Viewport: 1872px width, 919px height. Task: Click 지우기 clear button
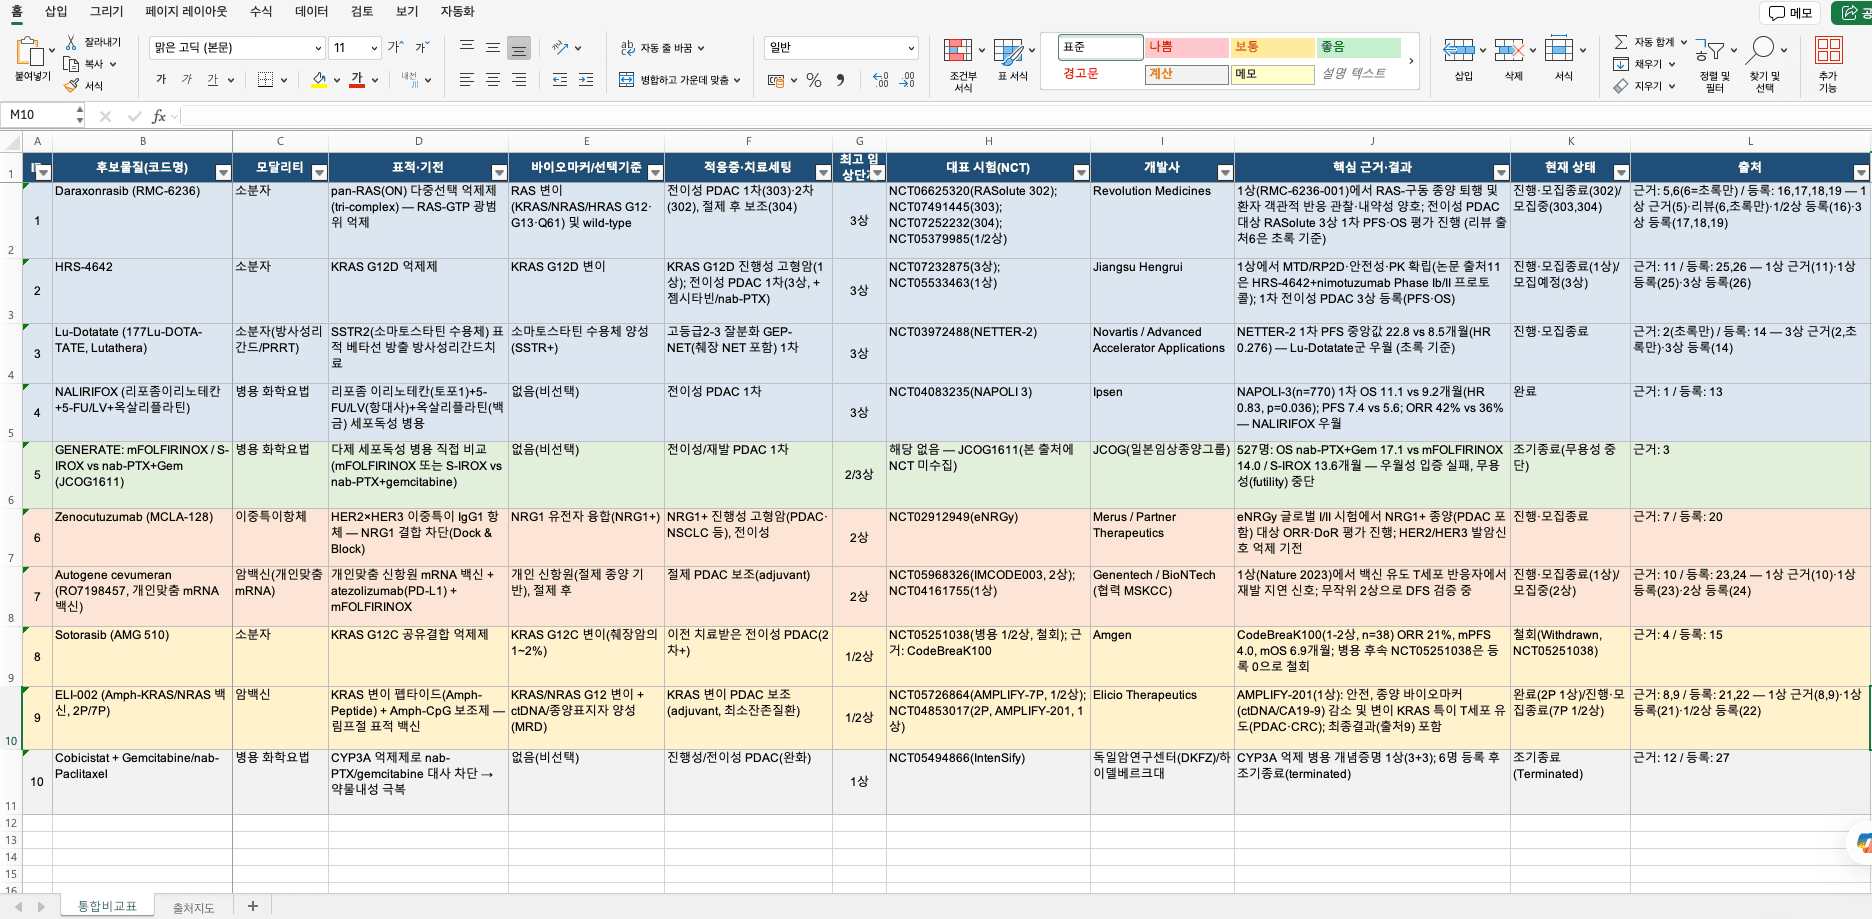coord(1643,86)
